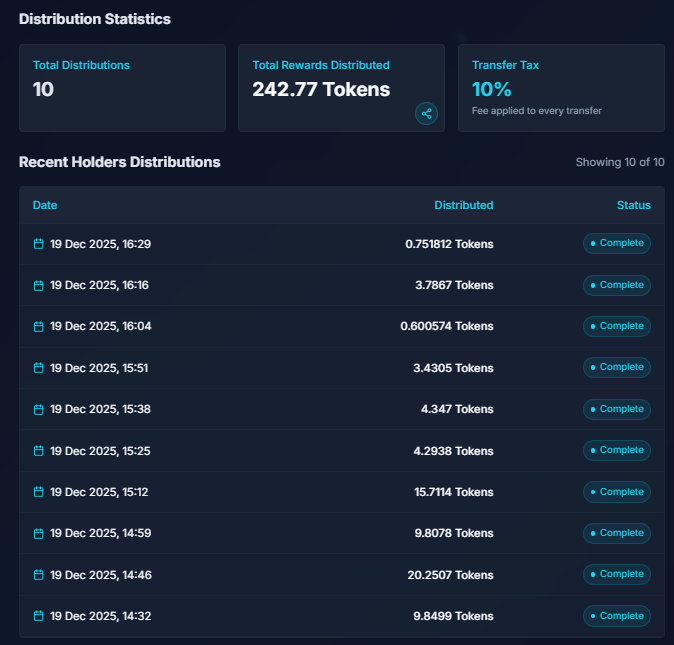Viewport: 674px width, 645px height.
Task: Click calendar icon beside 19 Dec 2025, 16:04
Action: coord(39,327)
